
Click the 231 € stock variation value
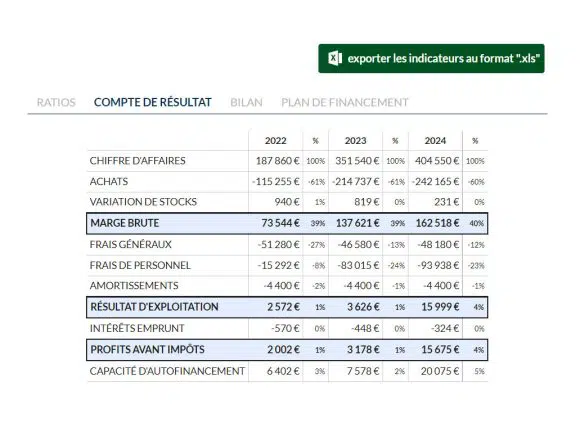point(447,202)
